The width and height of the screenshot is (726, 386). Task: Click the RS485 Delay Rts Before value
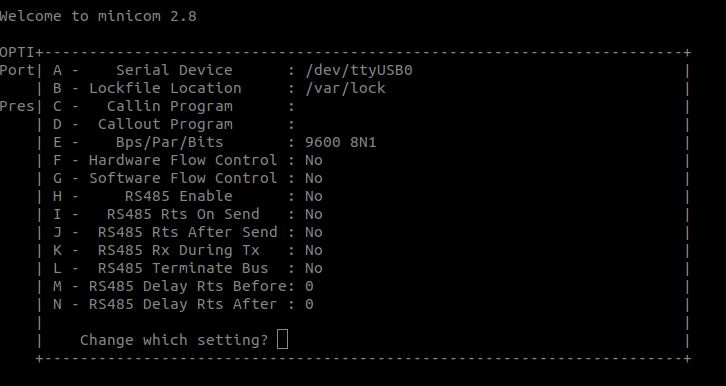pyautogui.click(x=309, y=286)
